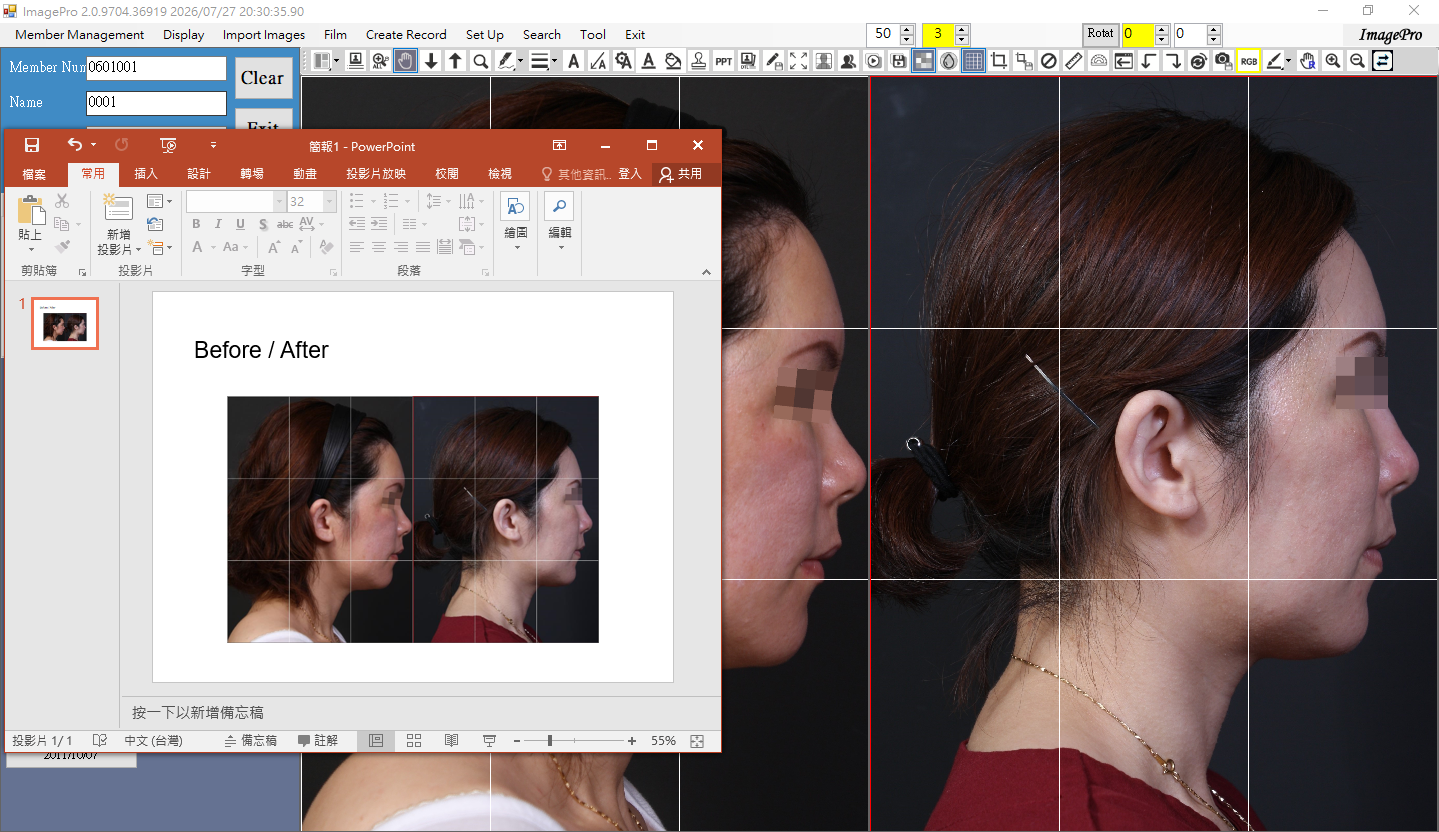Click the up arrow icon in ImagePro toolbar

click(455, 61)
